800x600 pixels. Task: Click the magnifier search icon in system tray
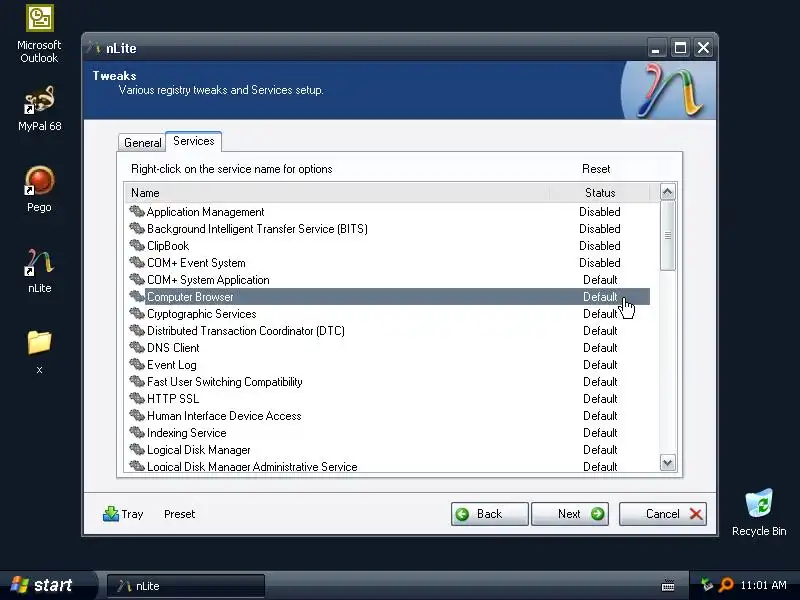(x=726, y=585)
